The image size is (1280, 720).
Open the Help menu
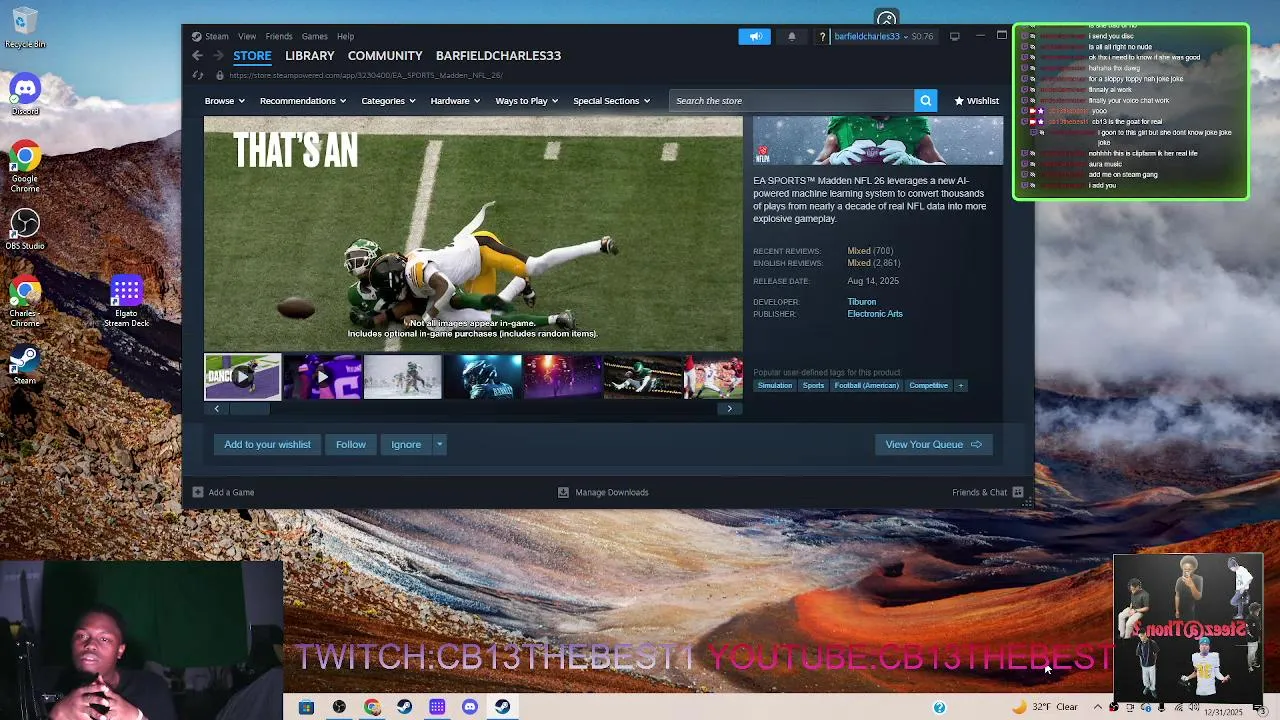click(345, 37)
